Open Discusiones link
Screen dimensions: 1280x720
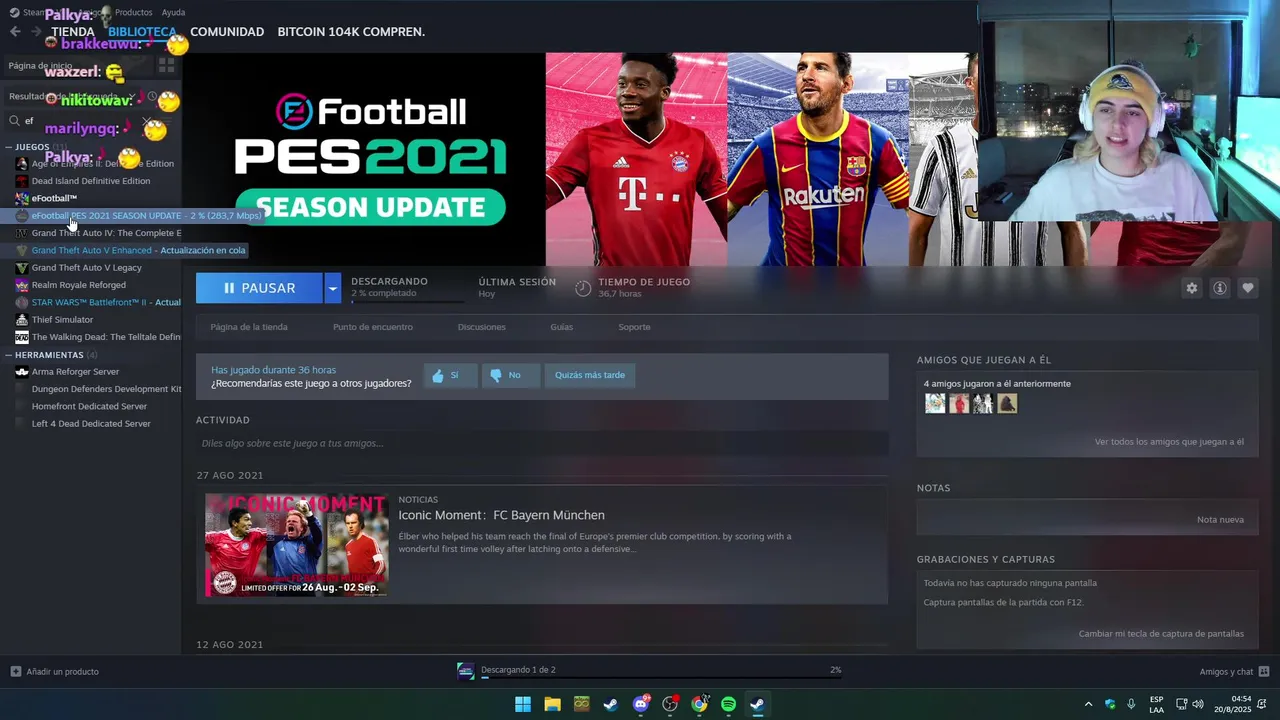click(482, 327)
